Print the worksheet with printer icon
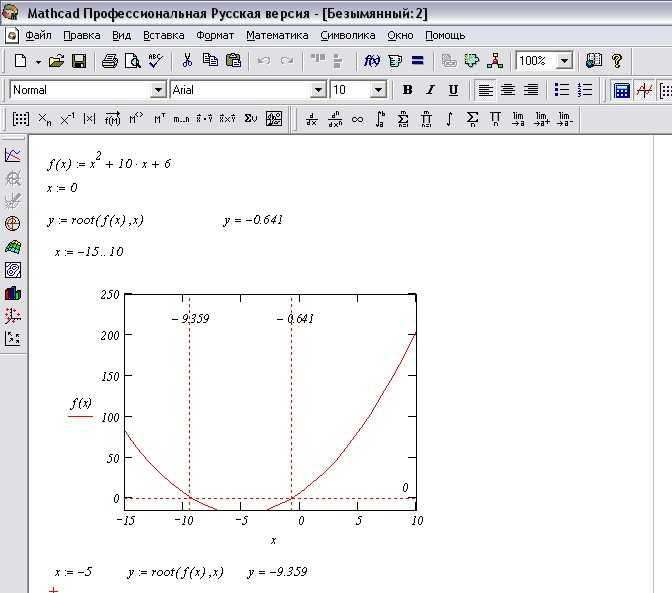 coord(110,61)
